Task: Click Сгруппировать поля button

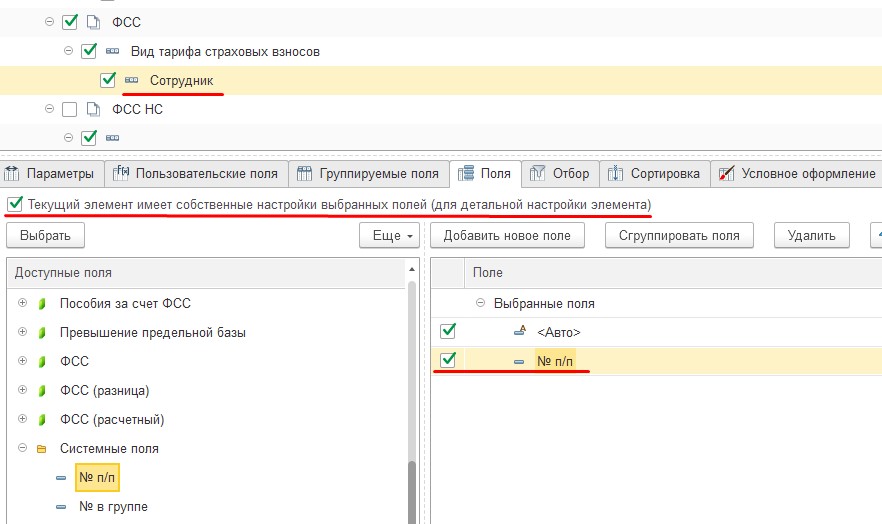Action: [x=679, y=236]
